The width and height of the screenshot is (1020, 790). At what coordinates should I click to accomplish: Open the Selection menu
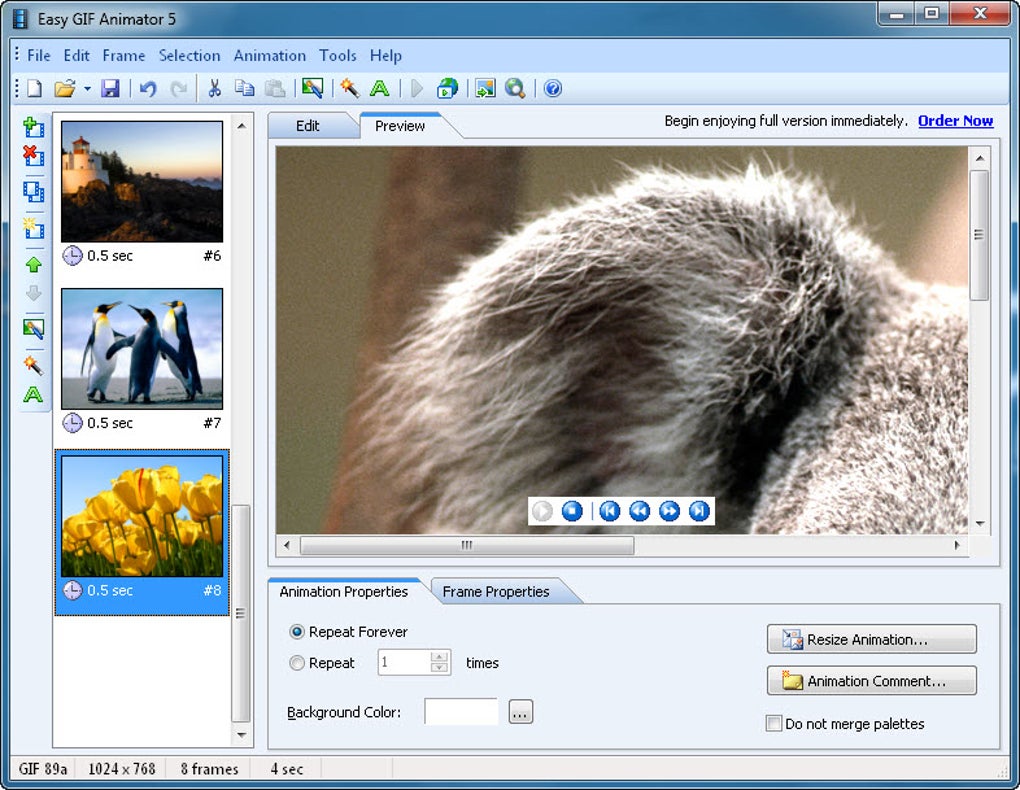coord(189,56)
